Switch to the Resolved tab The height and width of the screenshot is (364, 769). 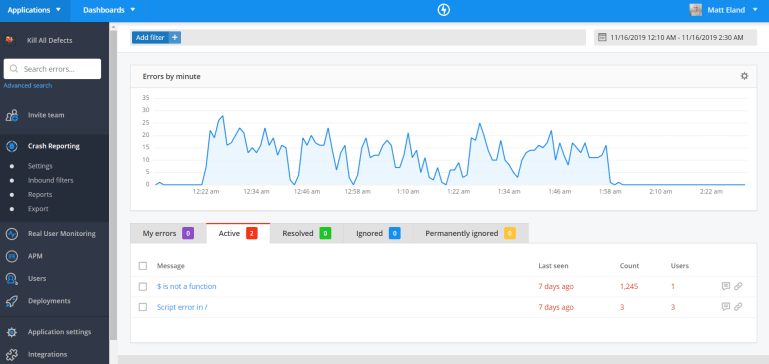(x=307, y=234)
